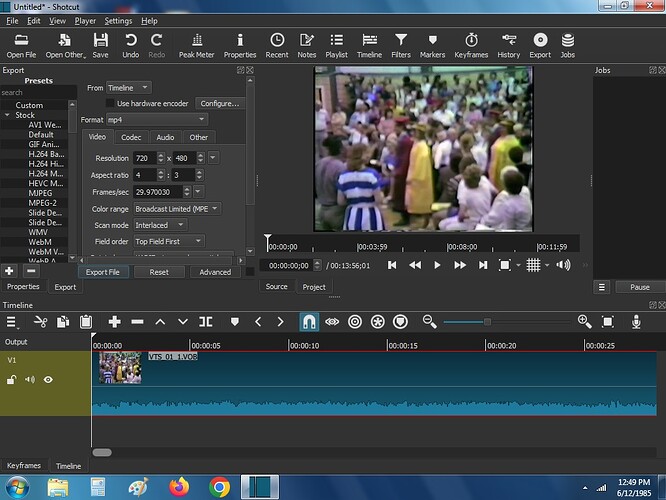The width and height of the screenshot is (666, 500).
Task: Toggle timeline Snap magnet icon
Action: coord(309,322)
